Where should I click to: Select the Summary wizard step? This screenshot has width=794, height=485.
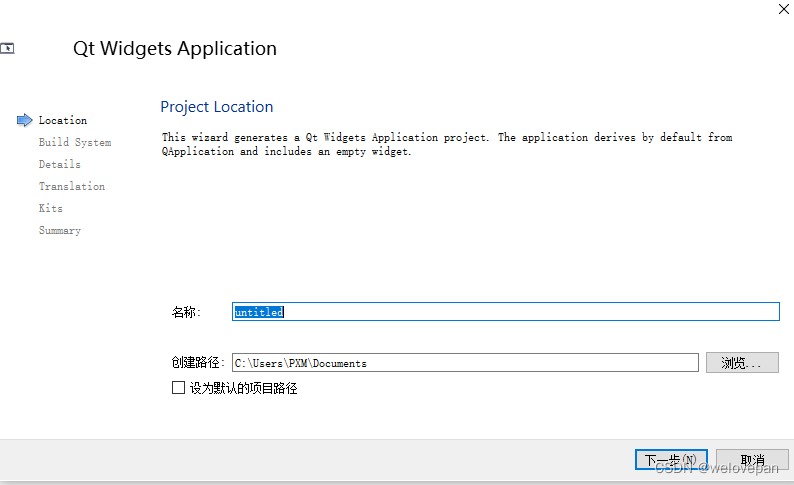click(60, 230)
